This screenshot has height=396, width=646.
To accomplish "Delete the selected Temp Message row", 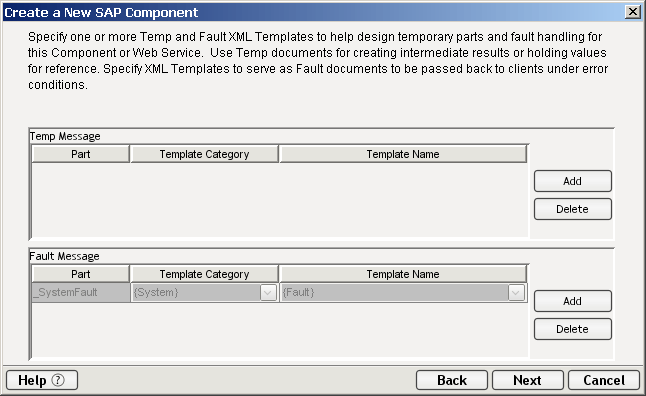I will [573, 209].
